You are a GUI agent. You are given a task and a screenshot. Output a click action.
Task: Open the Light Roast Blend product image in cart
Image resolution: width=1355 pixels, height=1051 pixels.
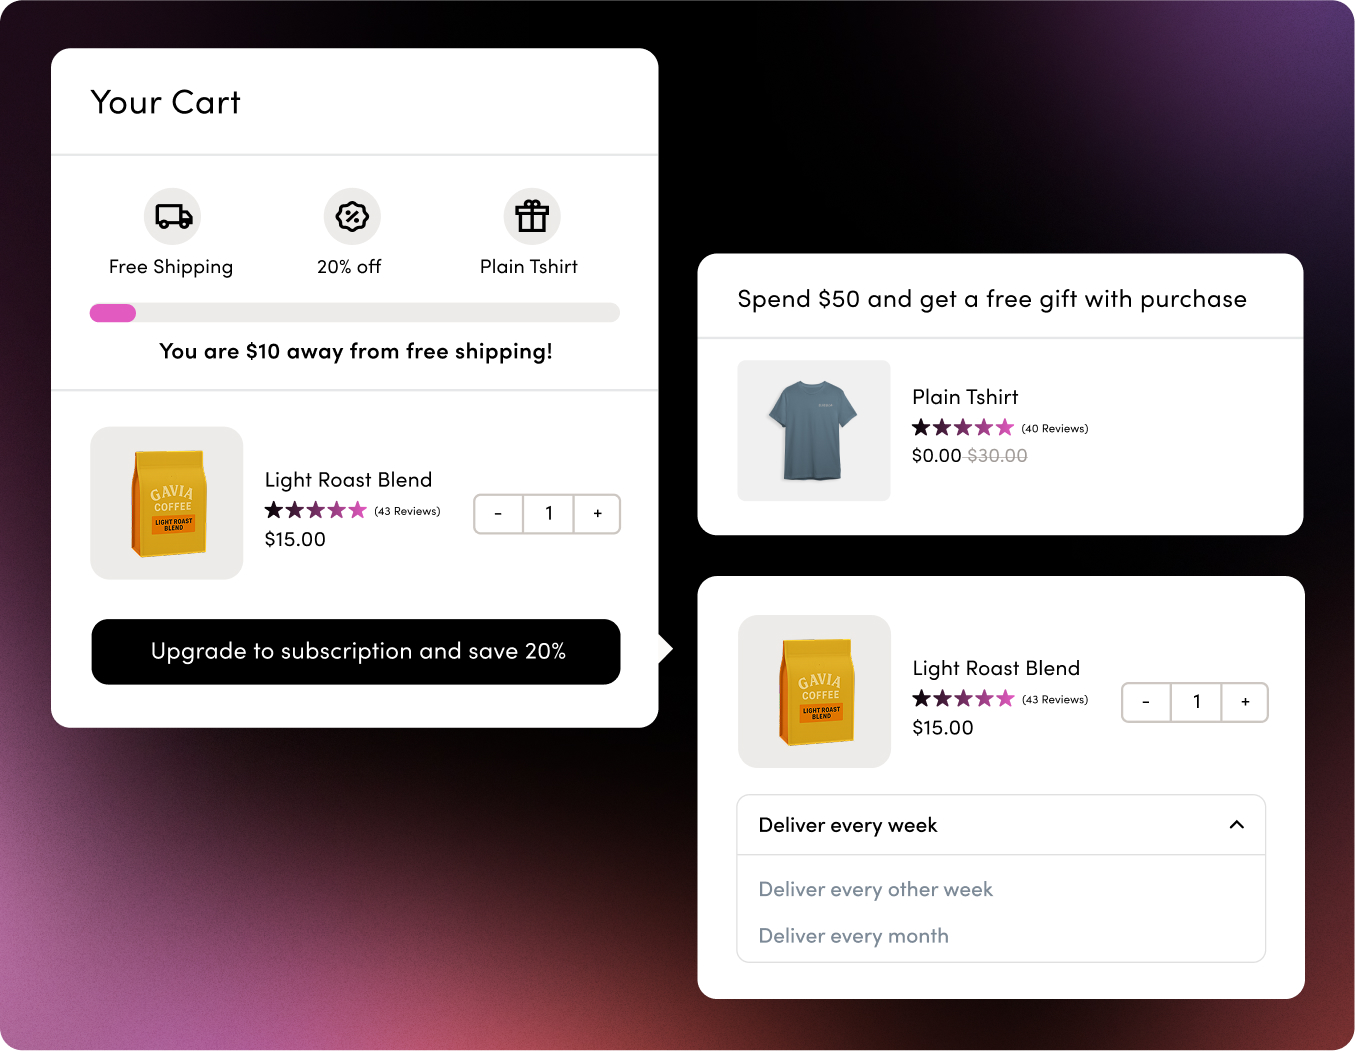coord(166,503)
